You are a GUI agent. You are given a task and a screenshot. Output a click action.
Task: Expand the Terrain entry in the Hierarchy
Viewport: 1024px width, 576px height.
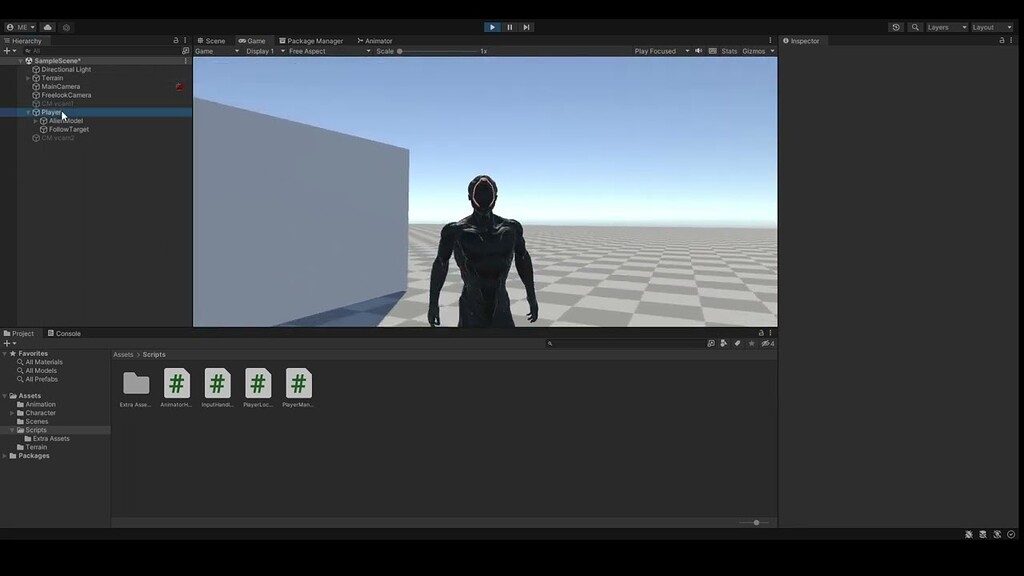coord(27,78)
